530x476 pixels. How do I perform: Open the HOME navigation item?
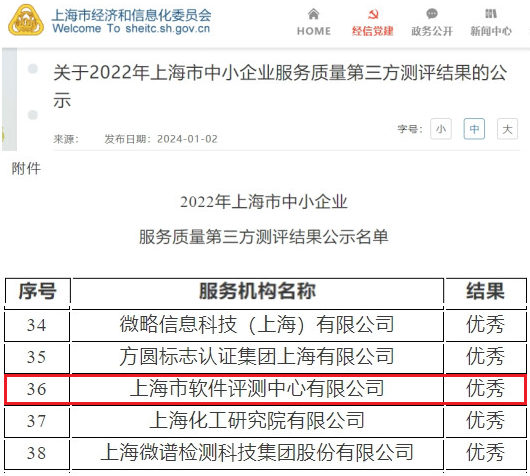pyautogui.click(x=314, y=22)
